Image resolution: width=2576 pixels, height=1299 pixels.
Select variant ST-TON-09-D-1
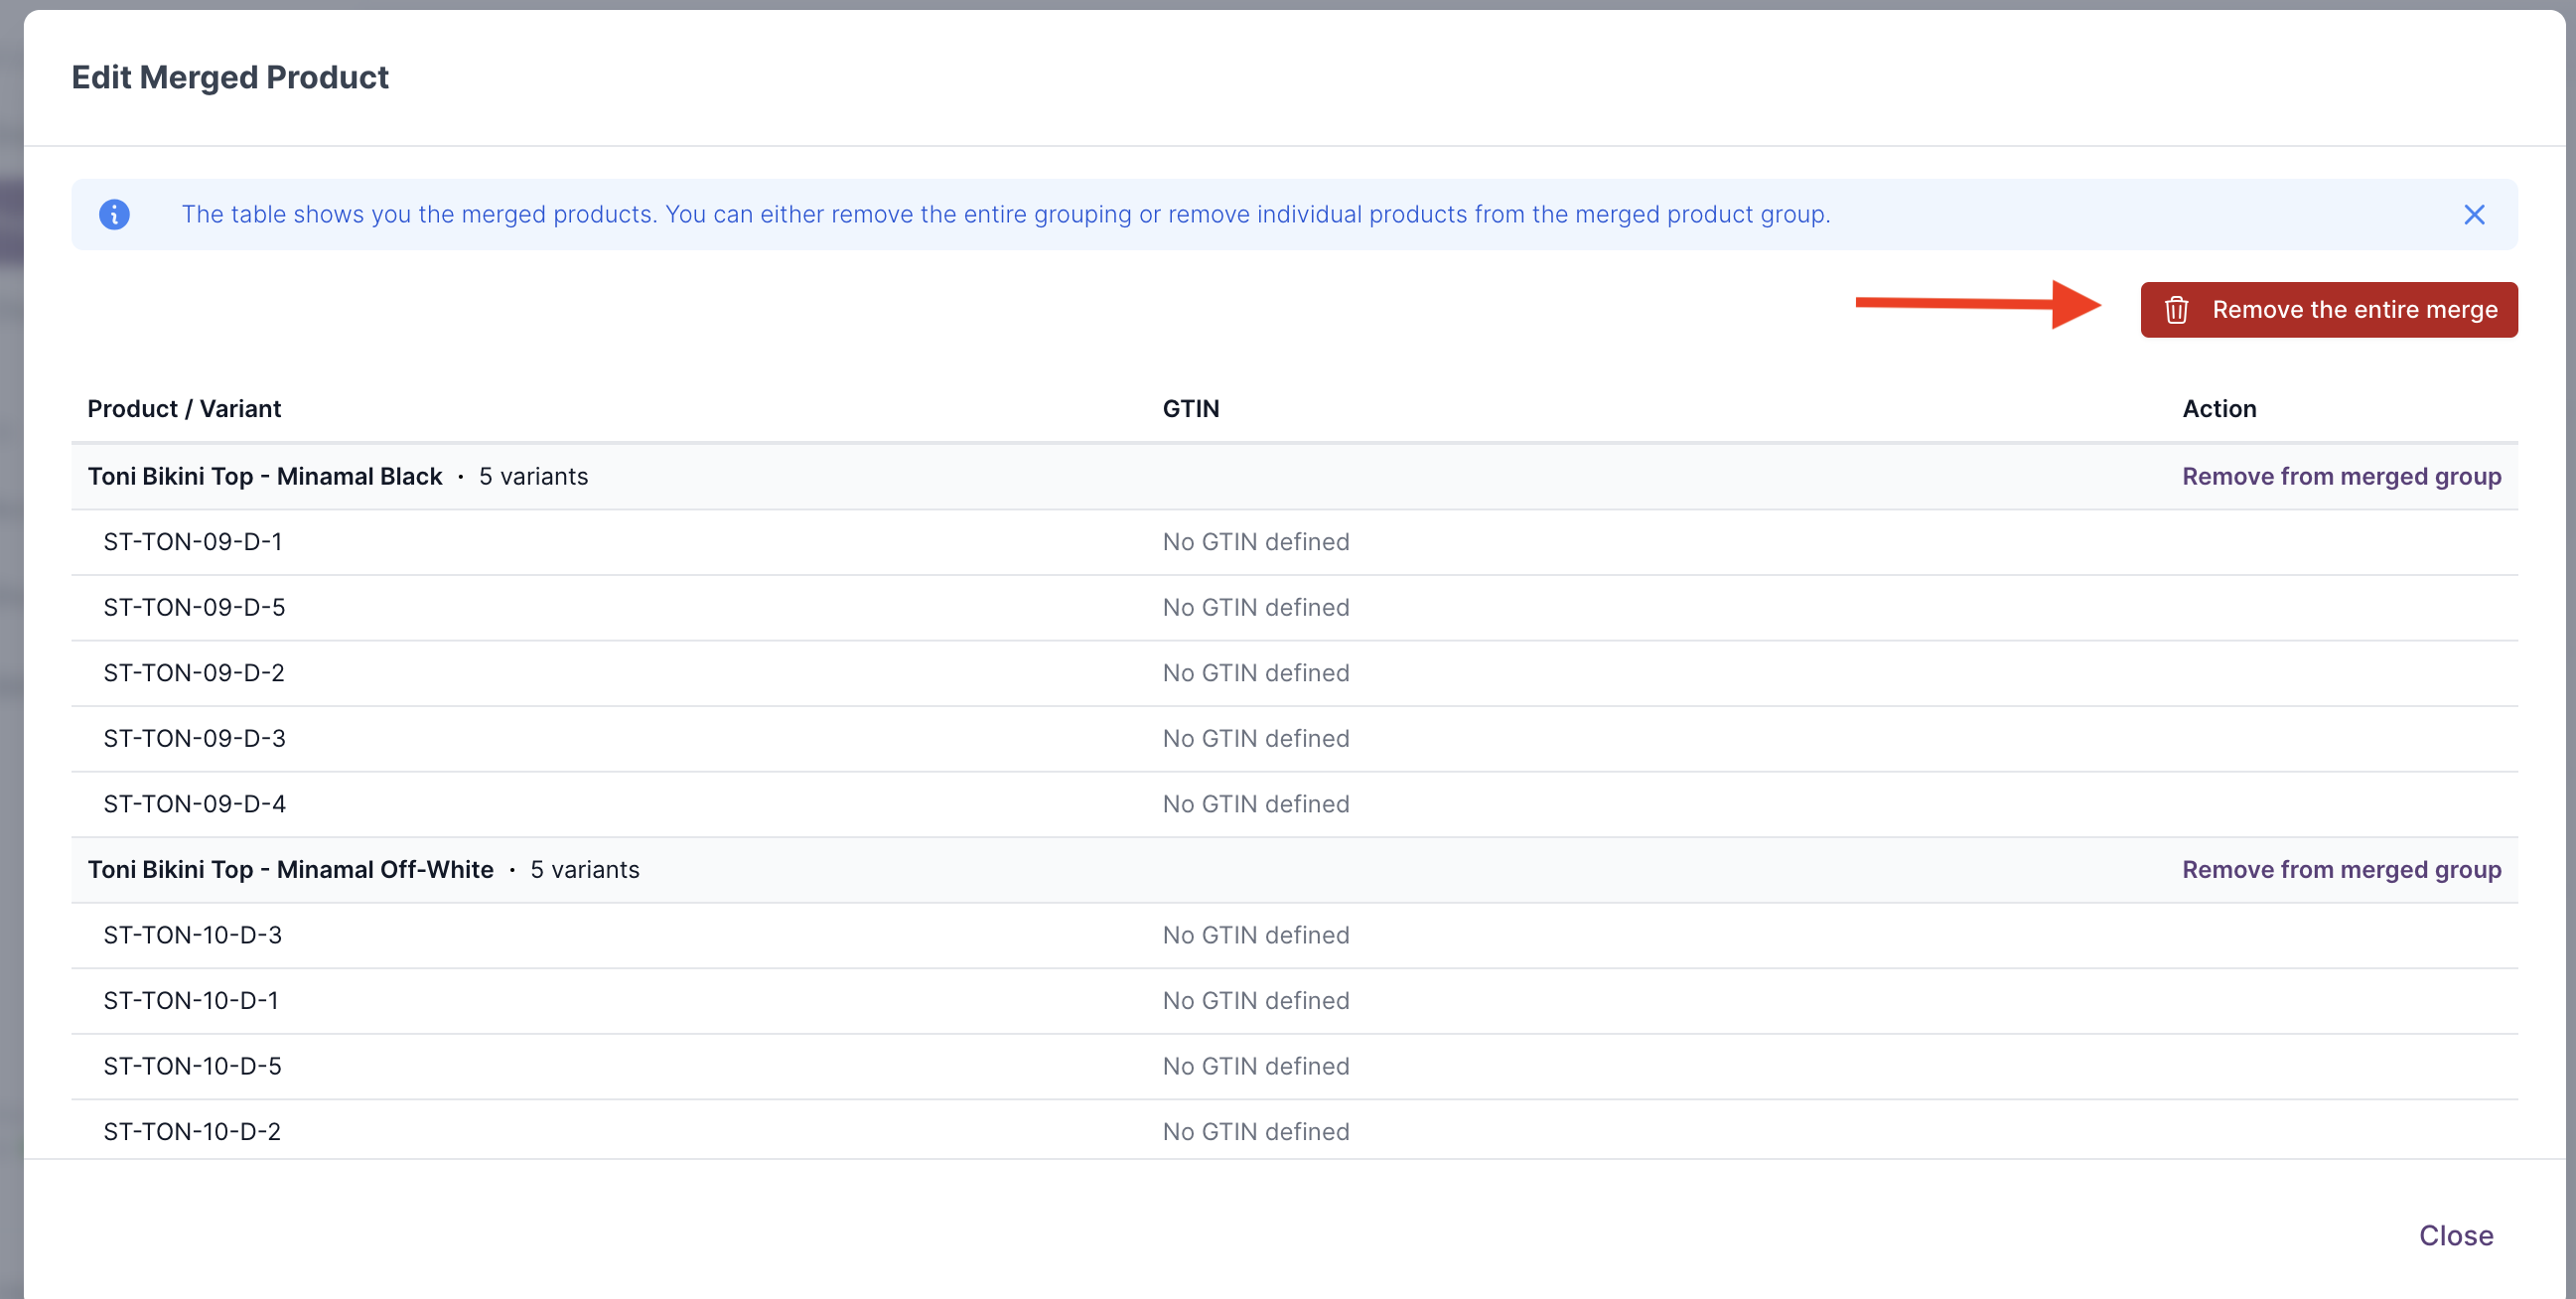pyautogui.click(x=192, y=541)
